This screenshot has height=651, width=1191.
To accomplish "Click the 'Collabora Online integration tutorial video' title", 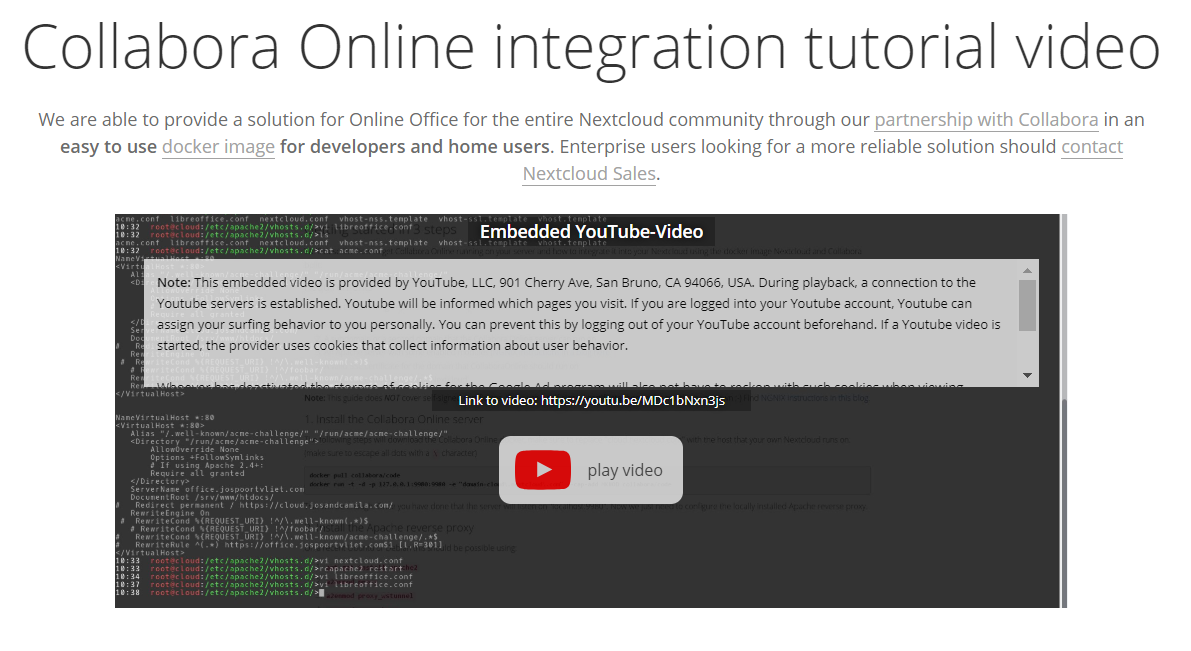I will pos(591,47).
